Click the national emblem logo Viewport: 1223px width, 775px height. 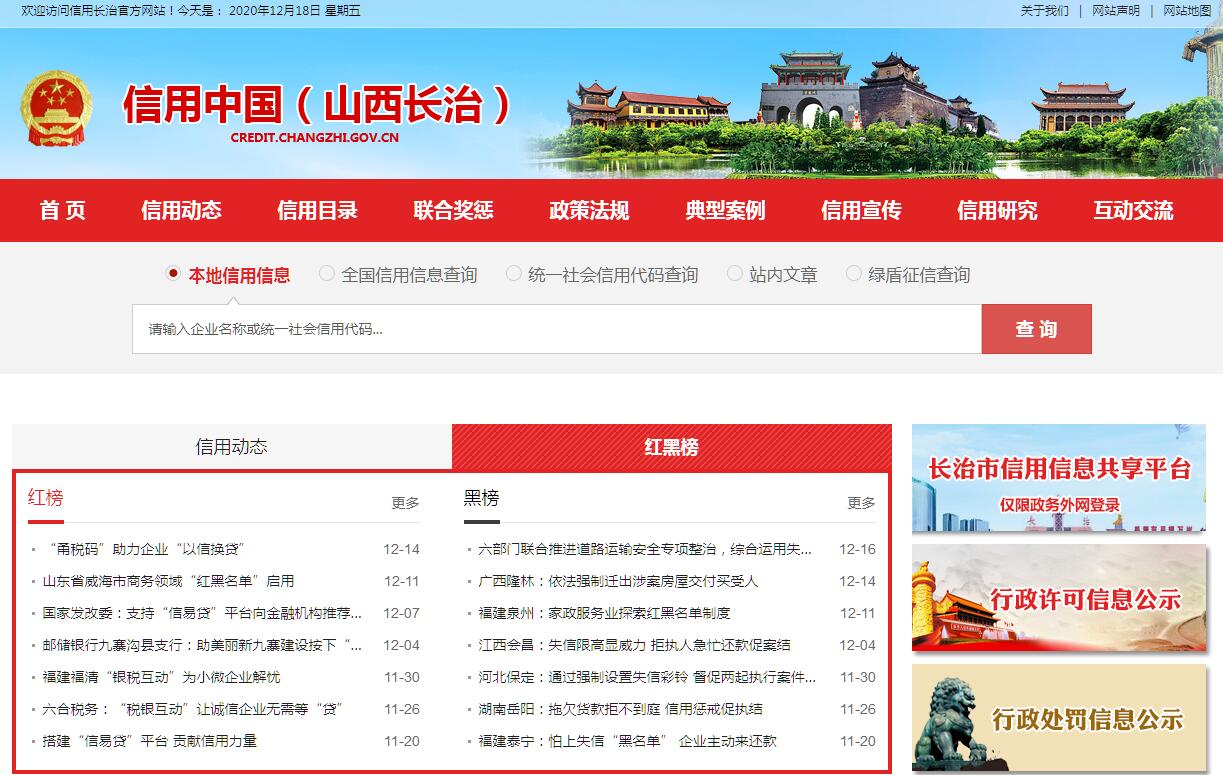pos(56,109)
